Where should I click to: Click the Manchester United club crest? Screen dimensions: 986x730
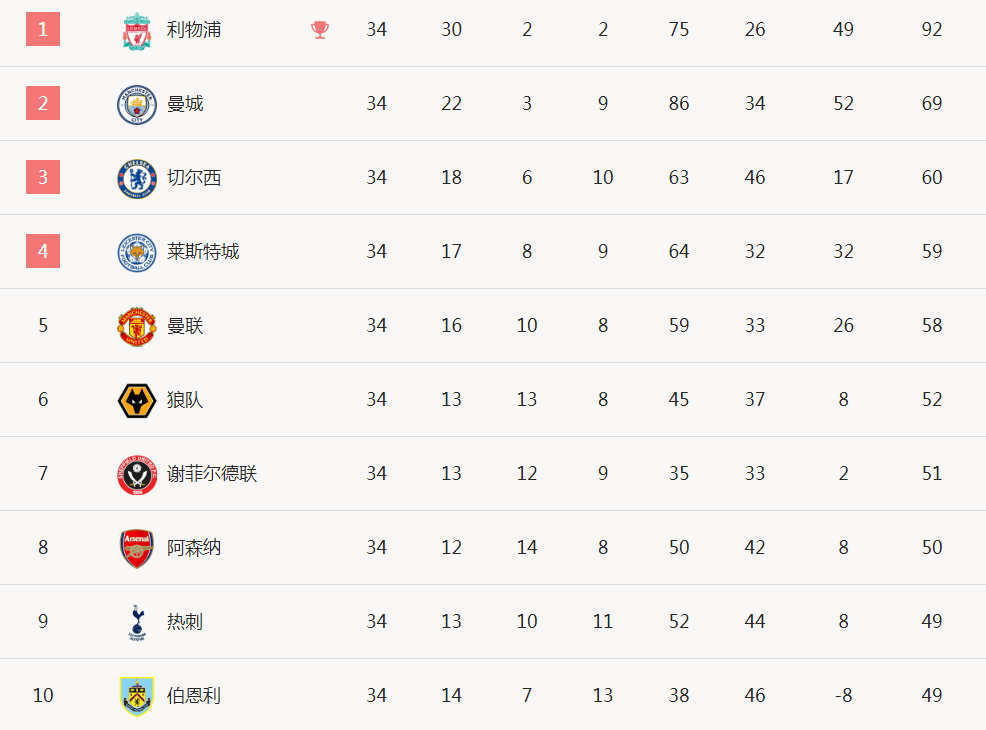coord(136,326)
